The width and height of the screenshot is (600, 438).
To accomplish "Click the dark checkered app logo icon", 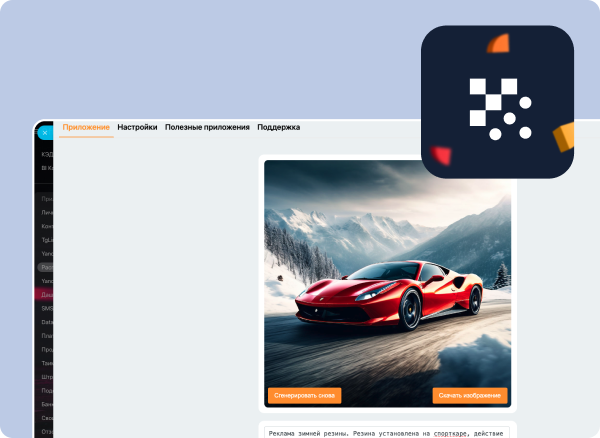I will tap(497, 102).
